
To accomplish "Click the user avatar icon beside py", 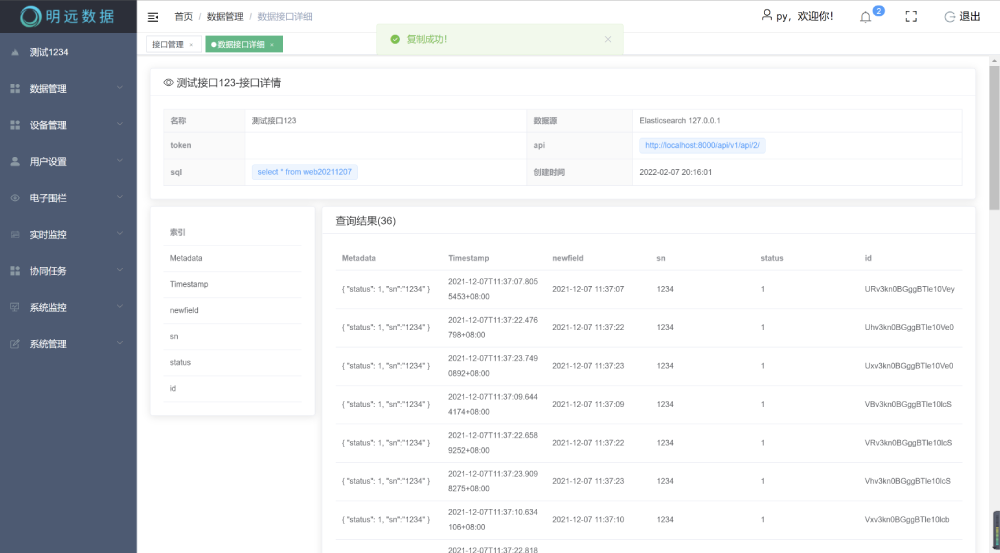I will pyautogui.click(x=767, y=16).
